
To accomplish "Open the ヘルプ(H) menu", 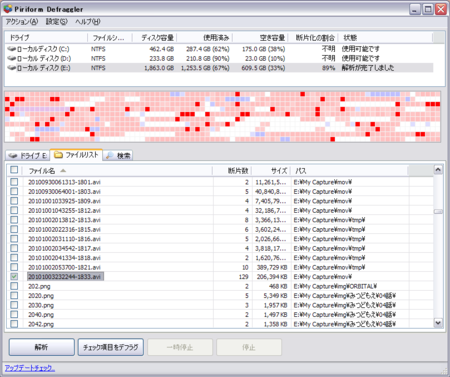I will [87, 22].
